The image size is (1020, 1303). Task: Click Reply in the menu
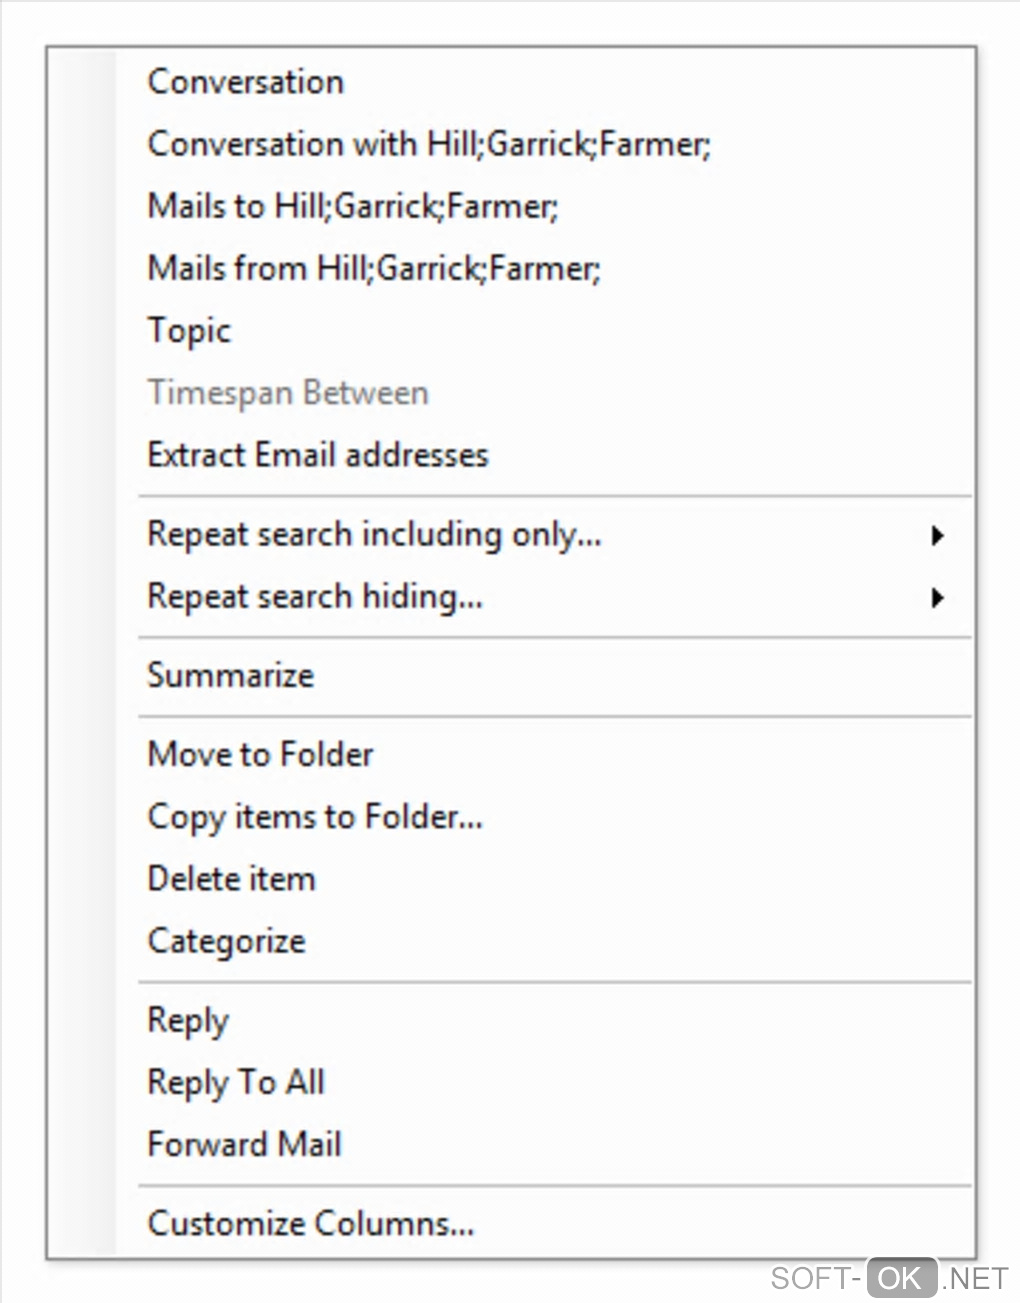tap(188, 1020)
